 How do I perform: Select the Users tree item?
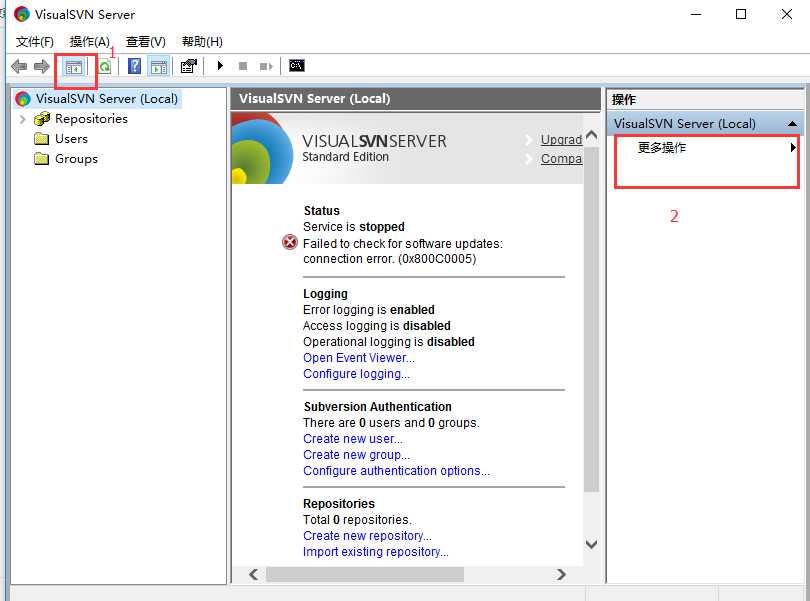[x=71, y=139]
